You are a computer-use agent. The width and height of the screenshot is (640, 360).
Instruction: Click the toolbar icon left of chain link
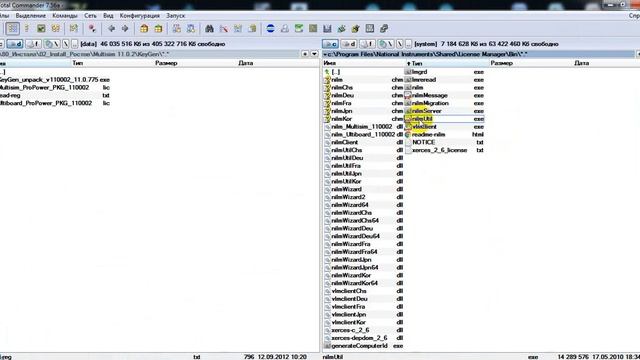(370, 29)
